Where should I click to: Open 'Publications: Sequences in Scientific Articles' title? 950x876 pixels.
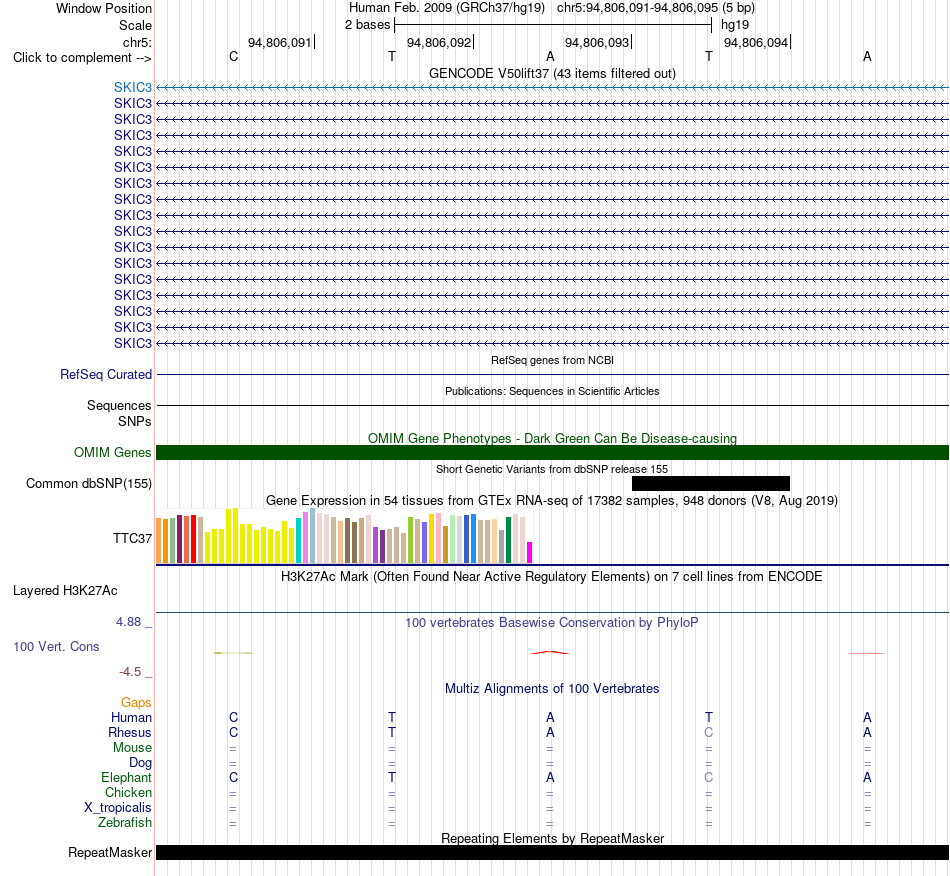tap(552, 391)
